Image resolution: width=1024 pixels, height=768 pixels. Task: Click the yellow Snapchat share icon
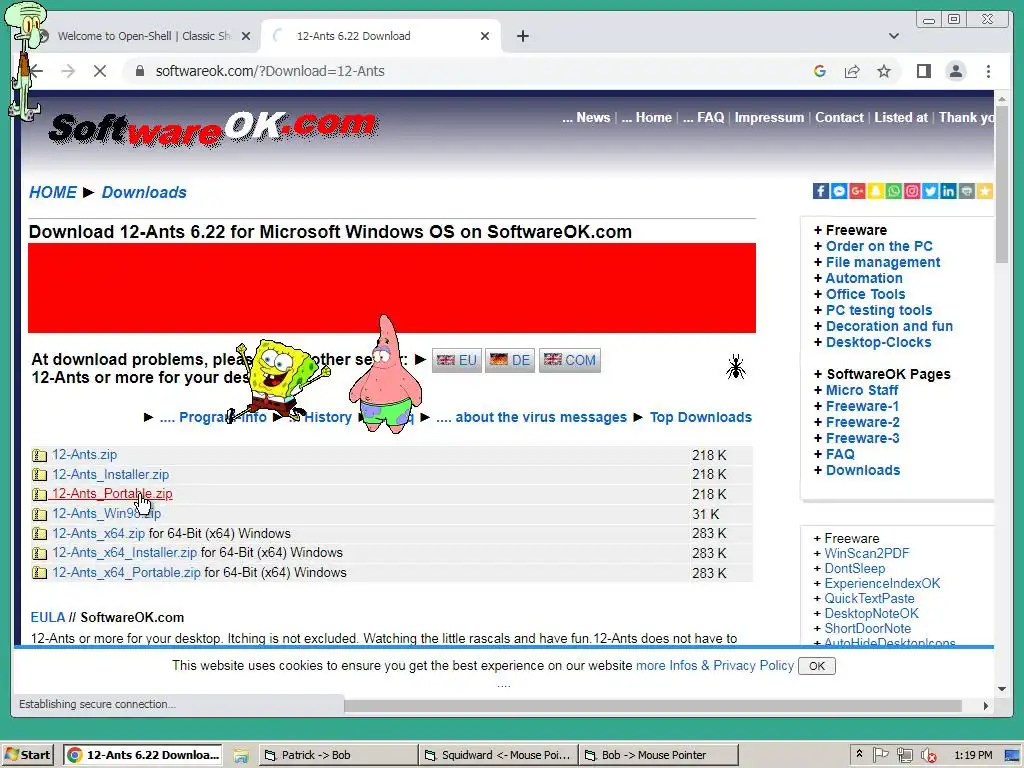point(875,191)
